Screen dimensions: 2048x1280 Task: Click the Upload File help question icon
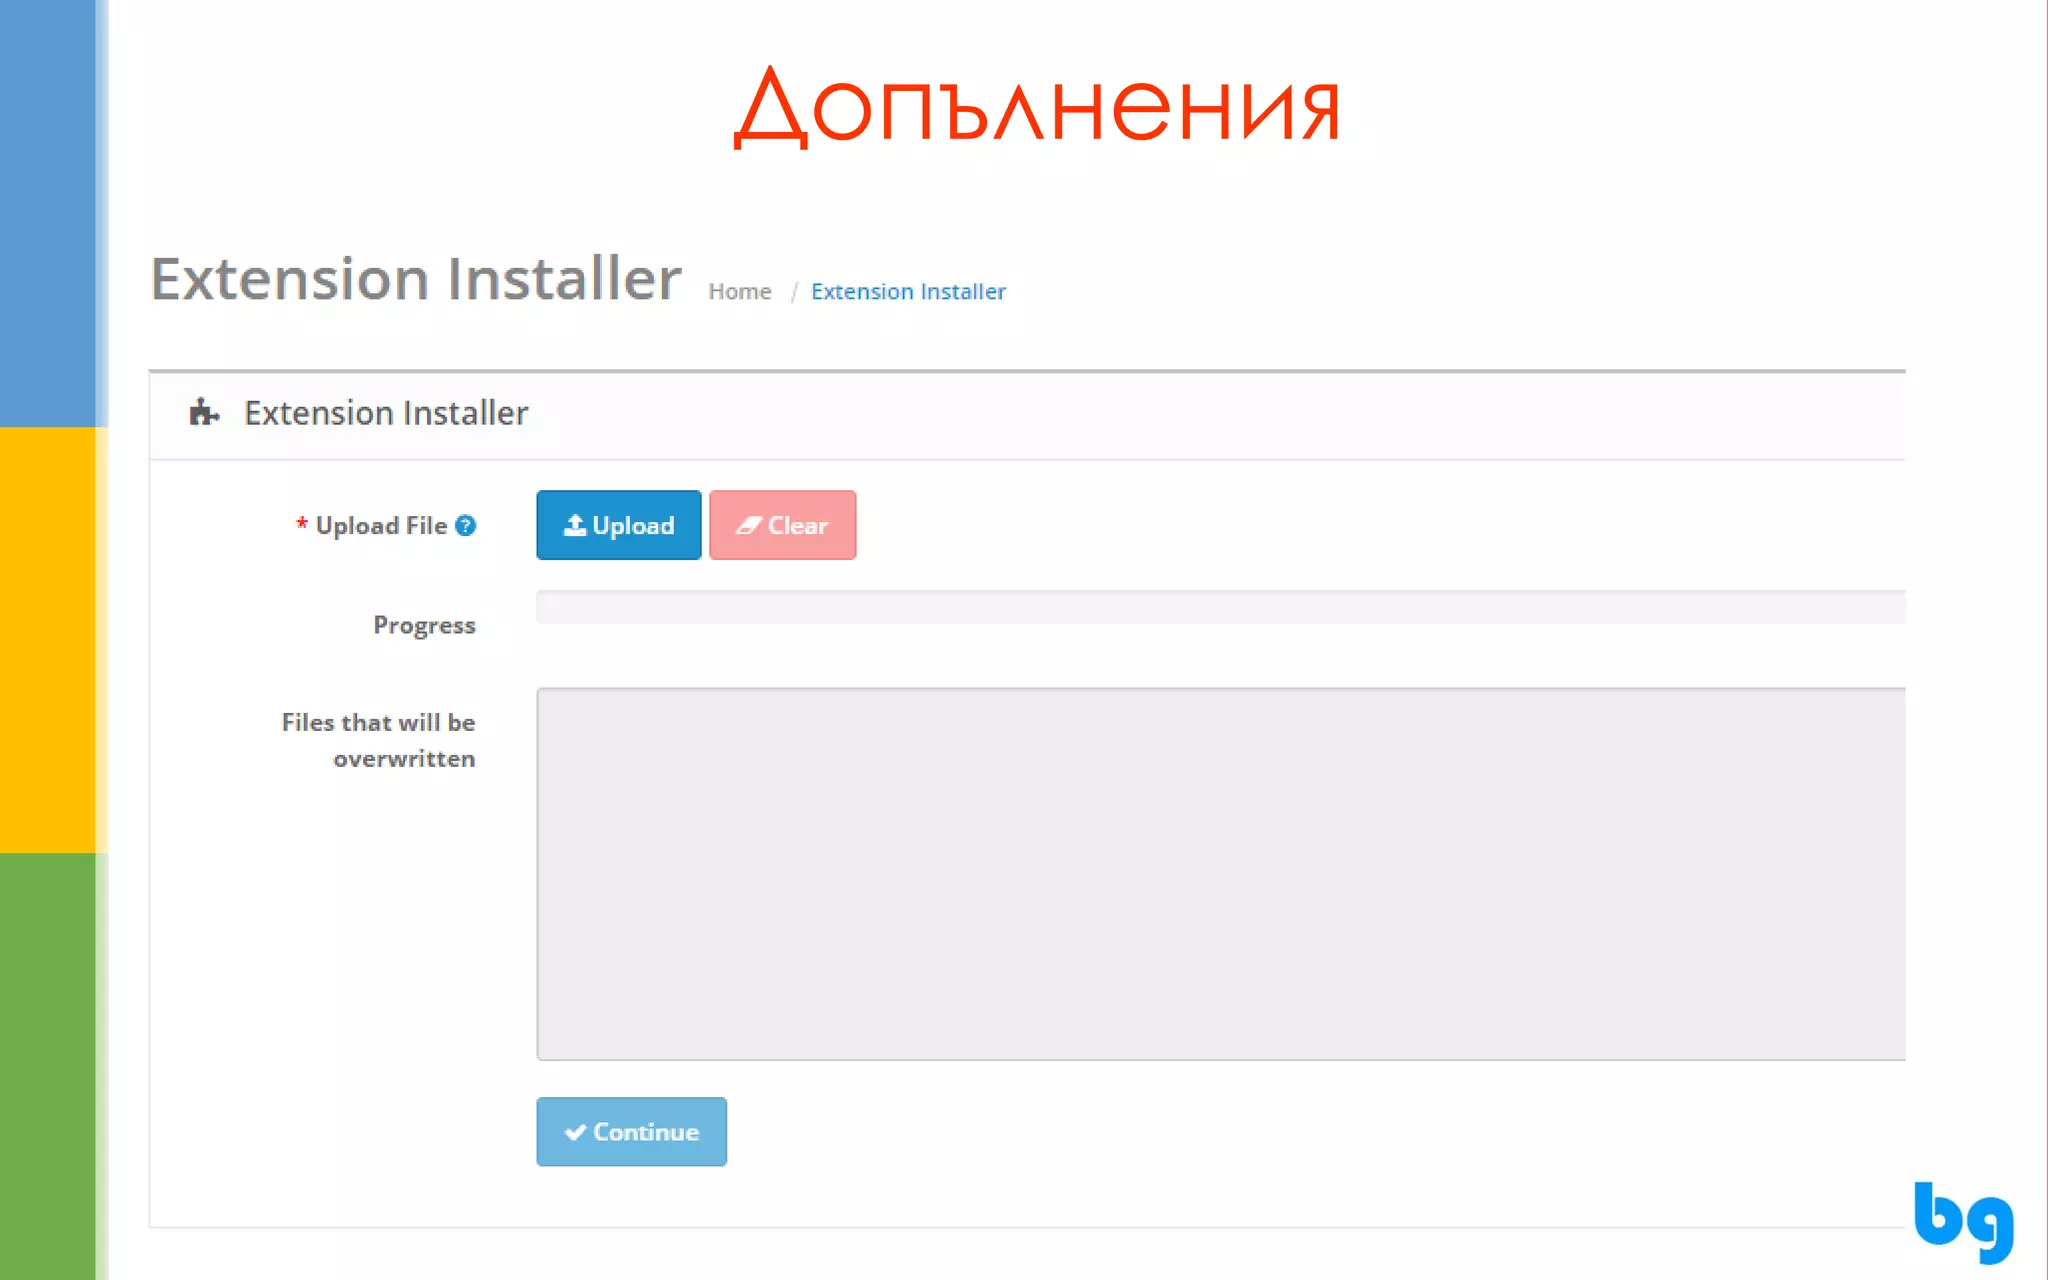pos(465,525)
